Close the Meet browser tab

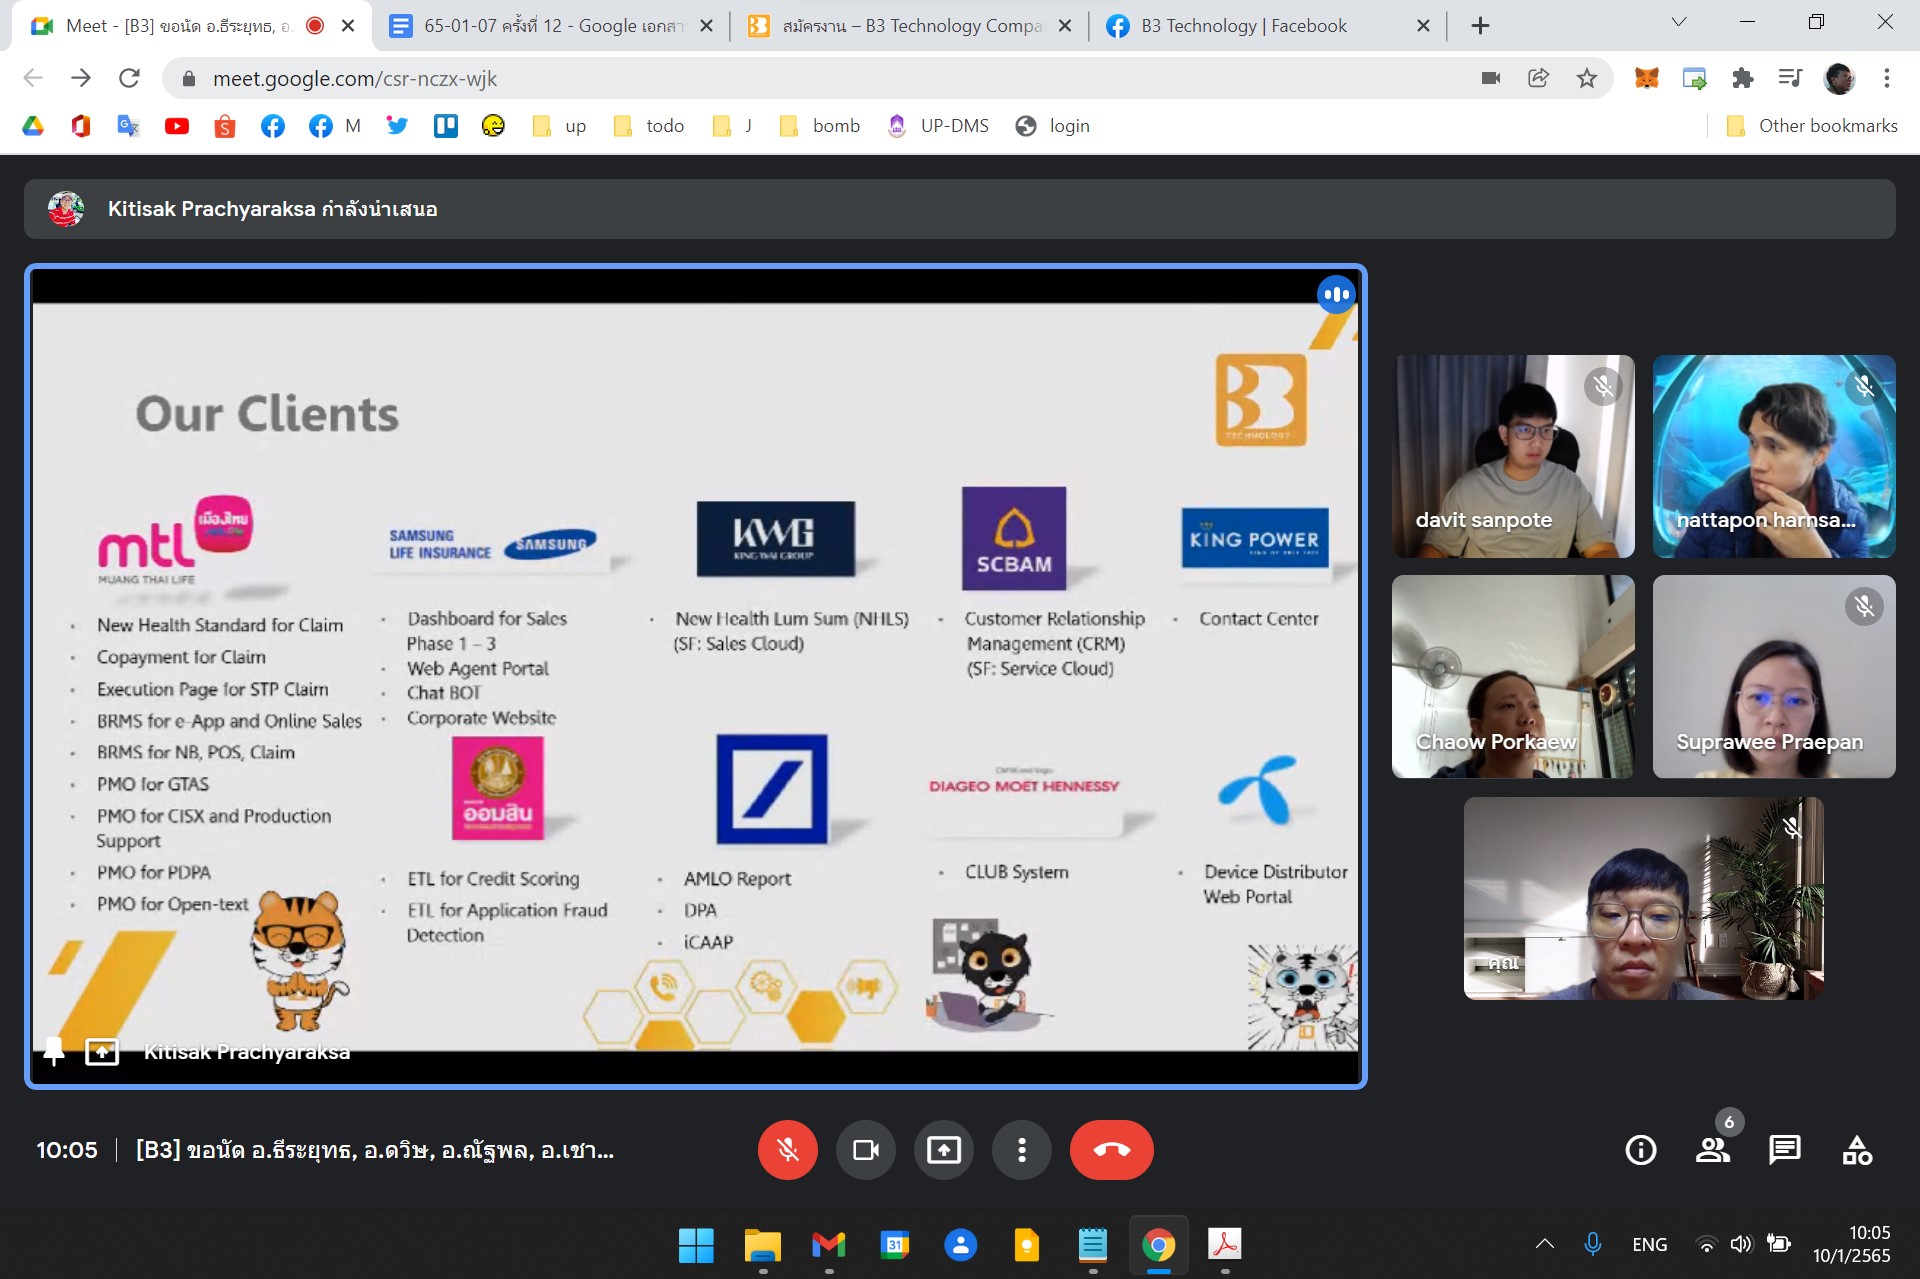coord(348,26)
